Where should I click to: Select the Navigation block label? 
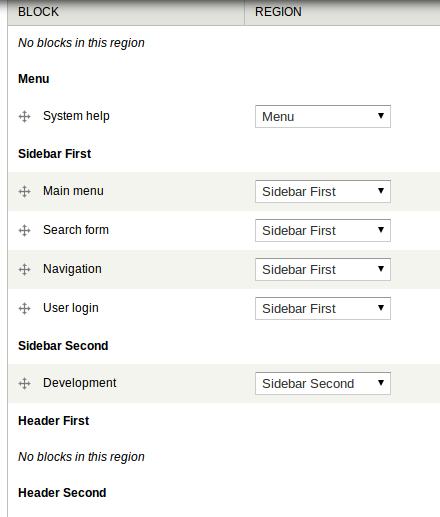coord(72,269)
